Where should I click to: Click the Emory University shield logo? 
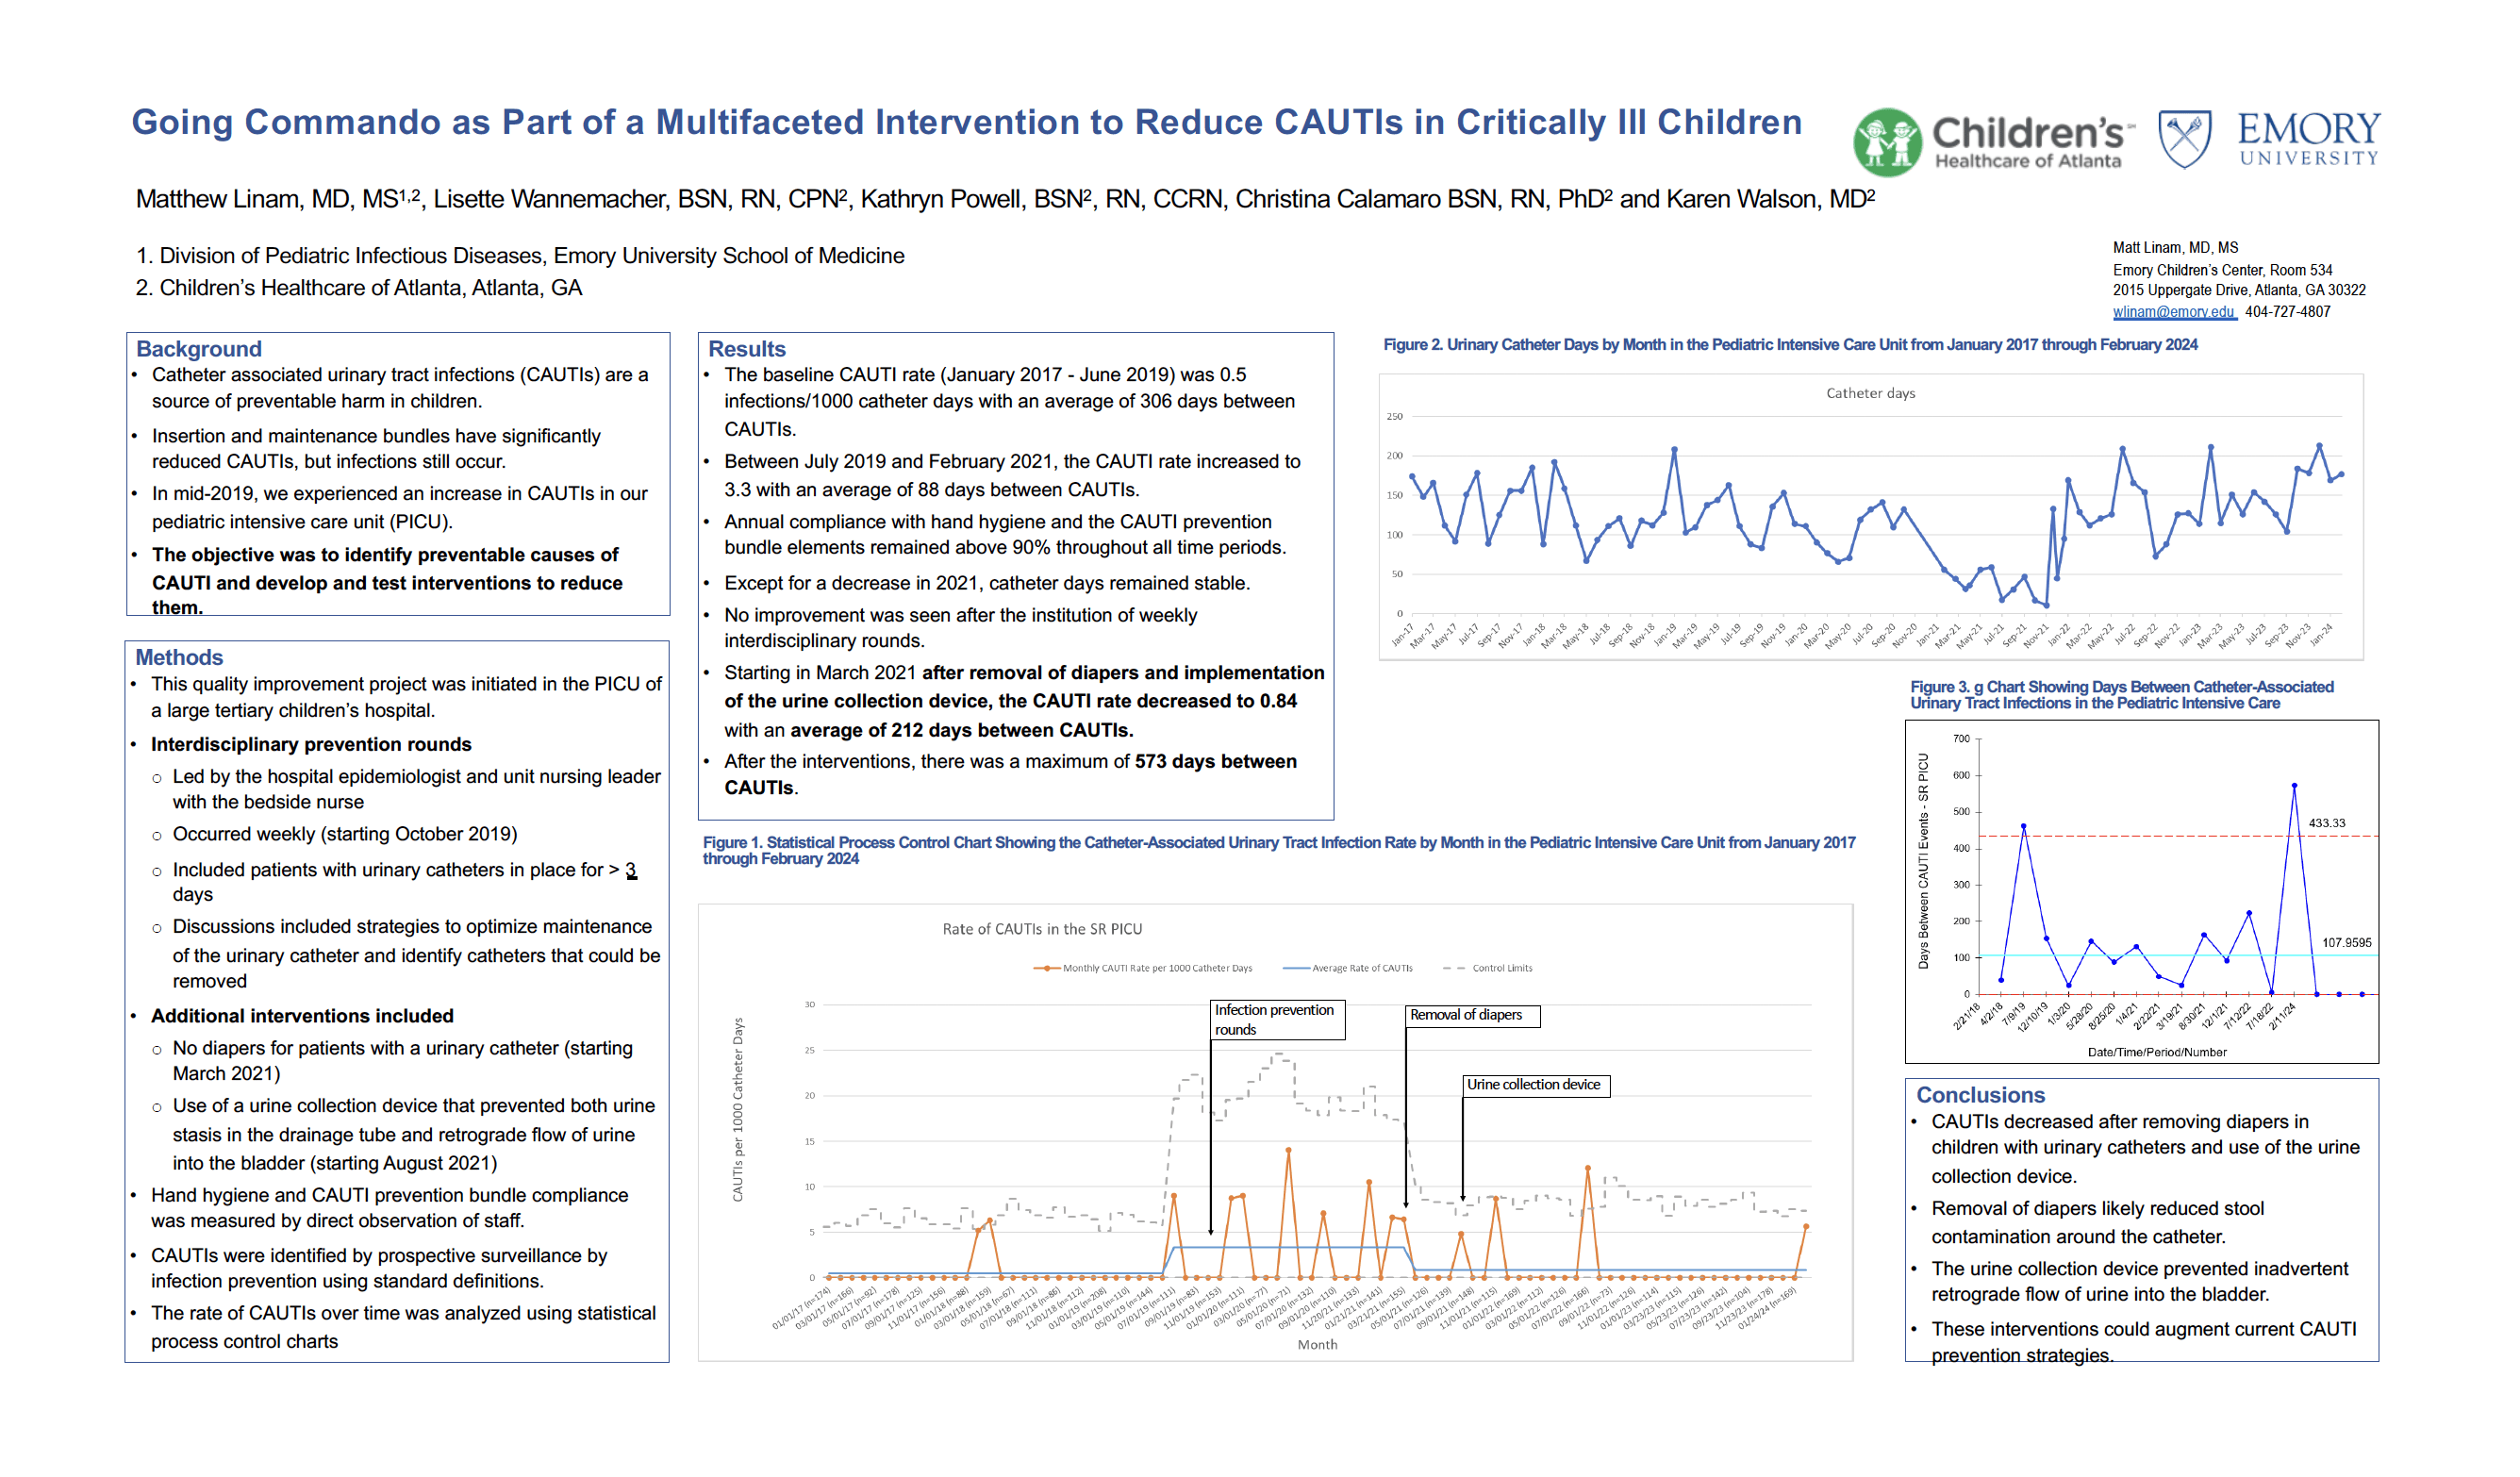coord(2184,139)
